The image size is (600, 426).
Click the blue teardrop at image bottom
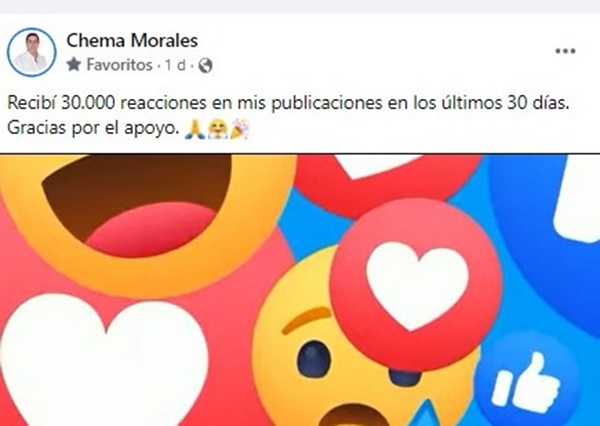click(x=425, y=414)
